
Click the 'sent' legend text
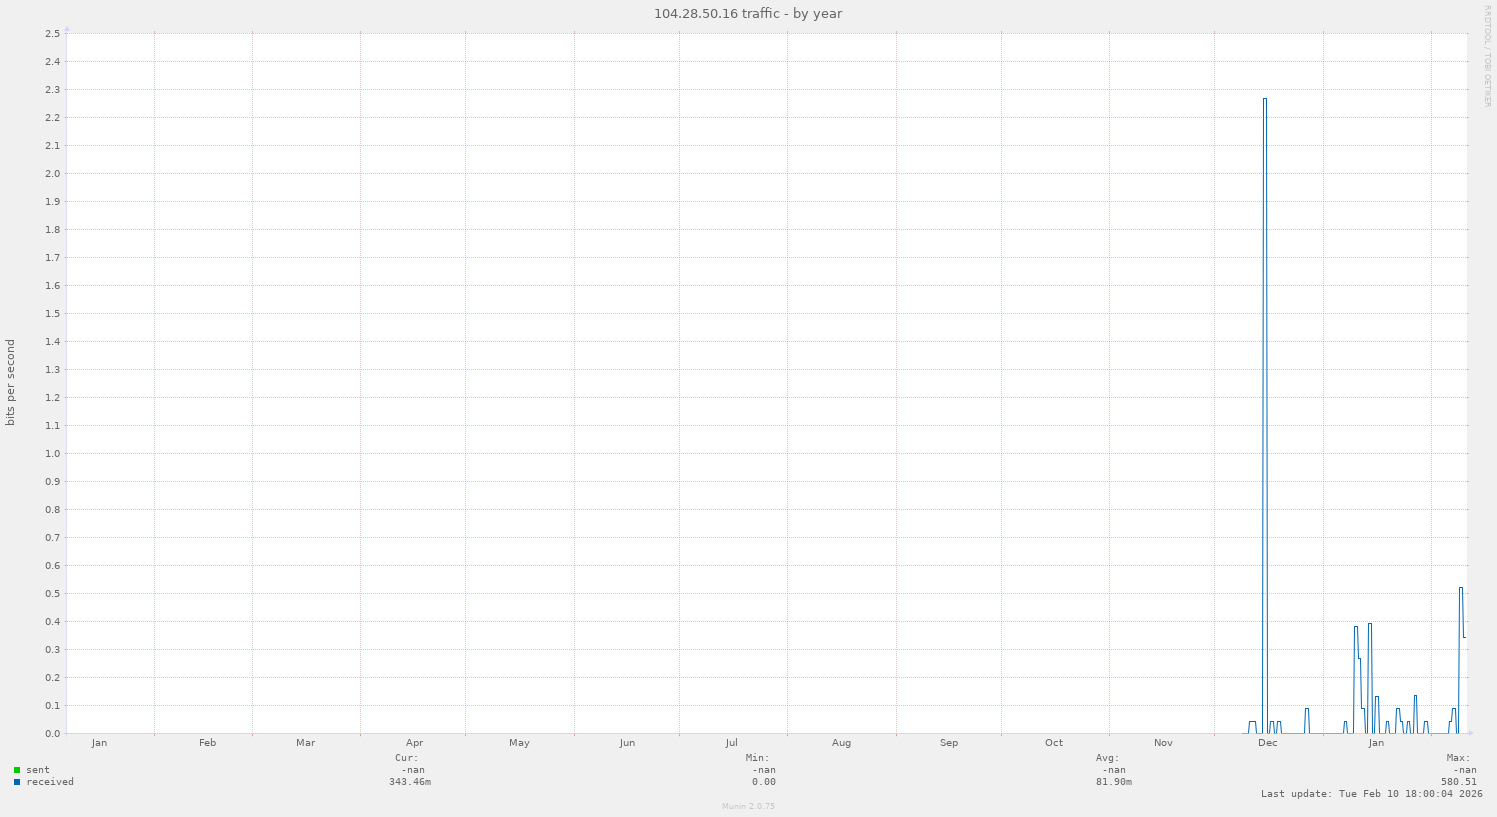pos(38,770)
